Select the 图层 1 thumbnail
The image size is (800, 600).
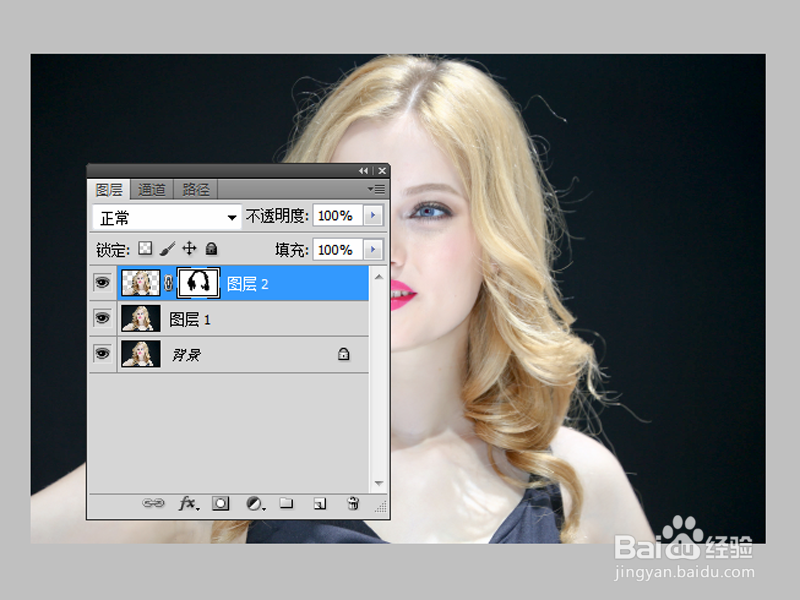click(x=141, y=318)
